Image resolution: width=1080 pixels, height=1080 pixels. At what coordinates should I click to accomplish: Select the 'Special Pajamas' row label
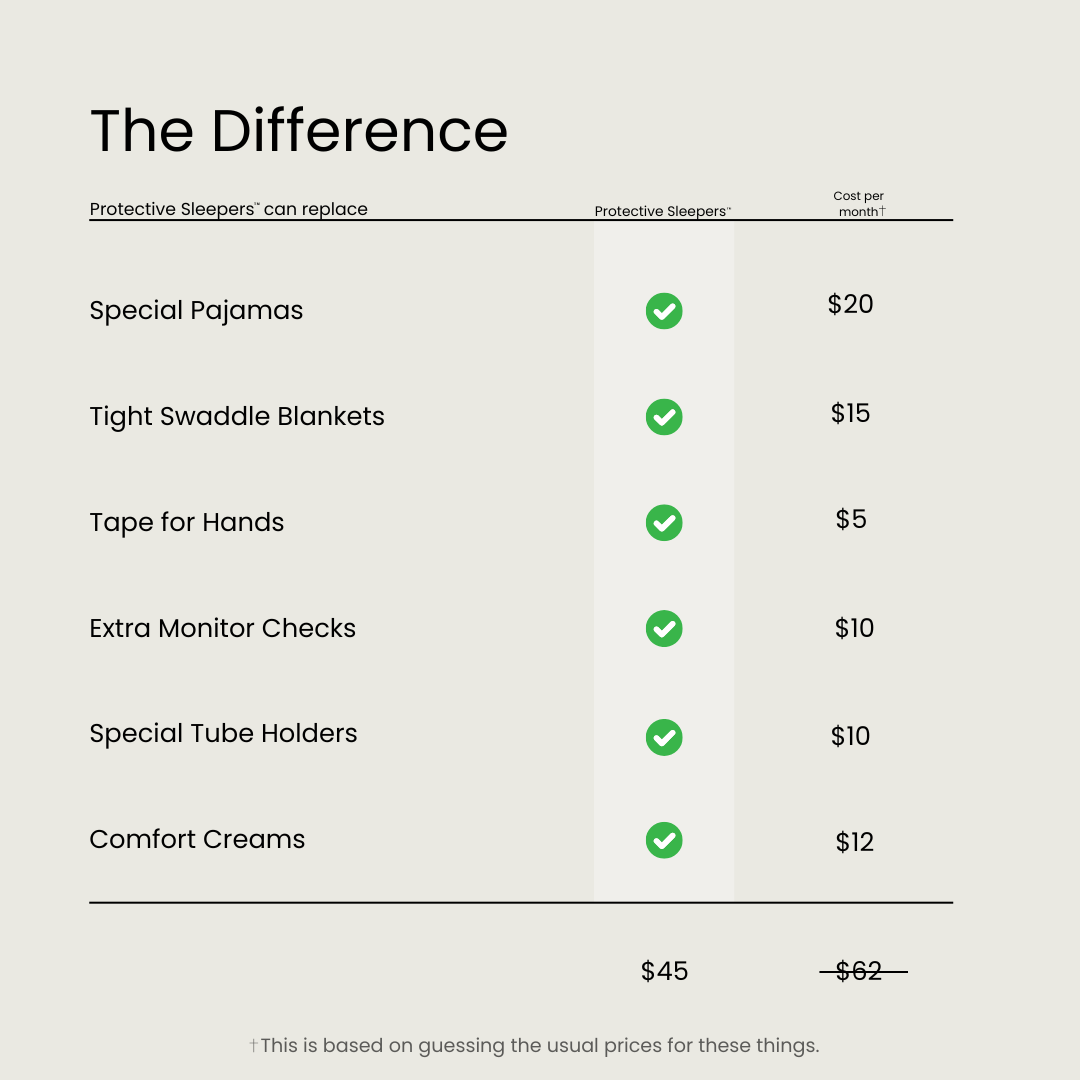(x=196, y=311)
